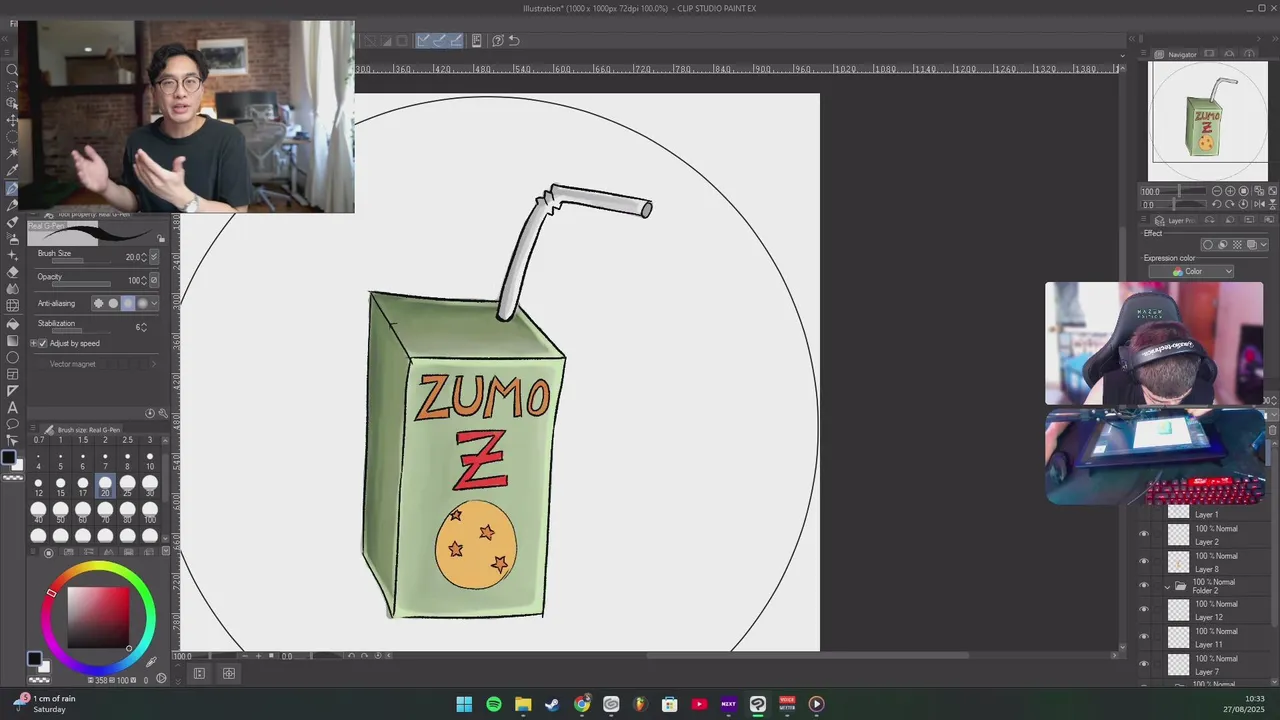Viewport: 1280px width, 720px height.
Task: Select brush size 10 preset
Action: (150, 461)
